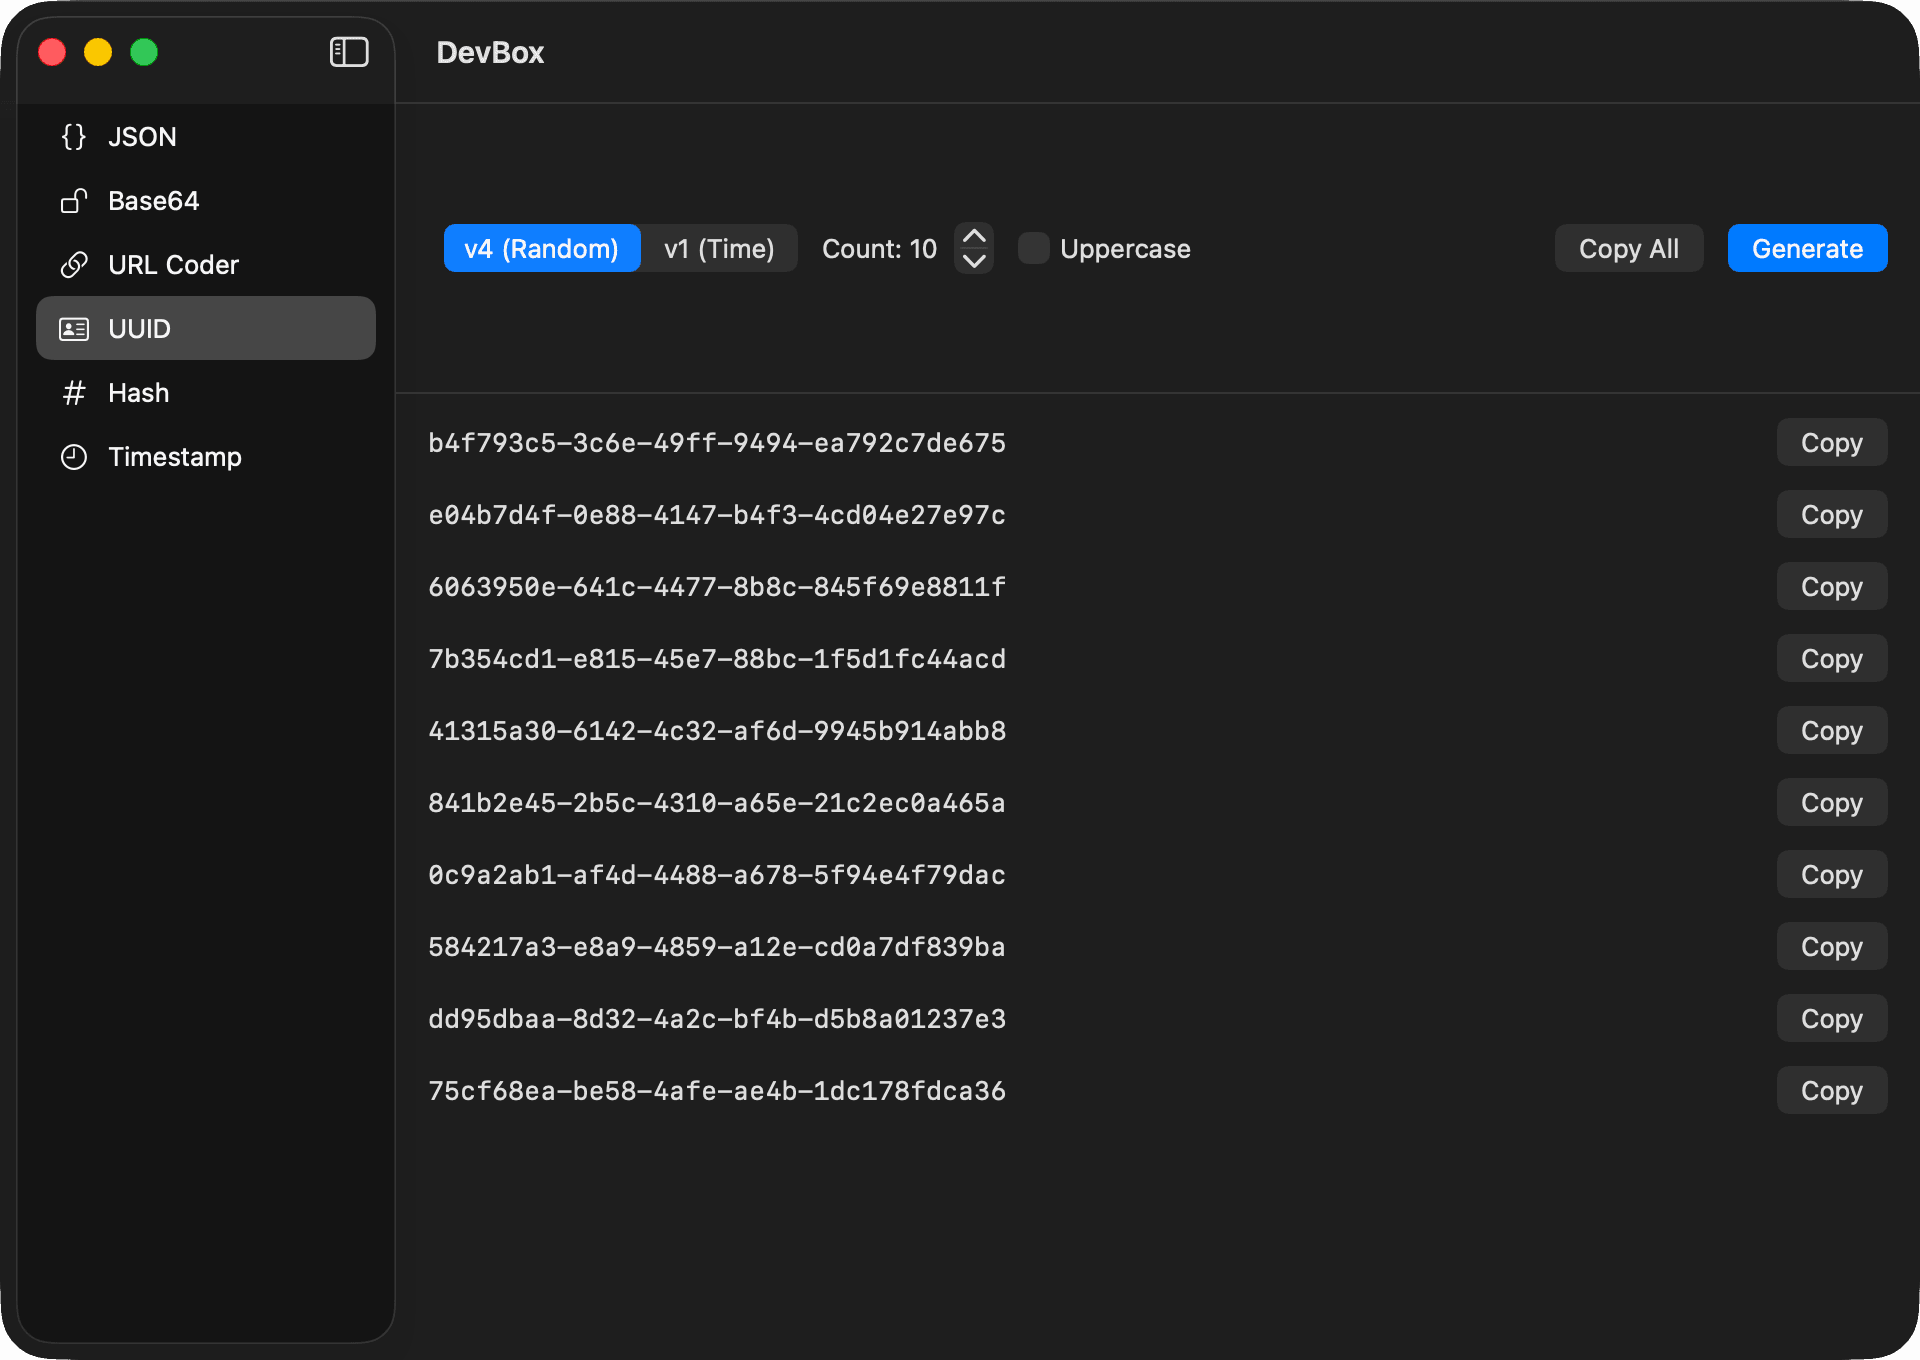This screenshot has height=1360, width=1920.
Task: Click the Generate button
Action: coord(1808,248)
